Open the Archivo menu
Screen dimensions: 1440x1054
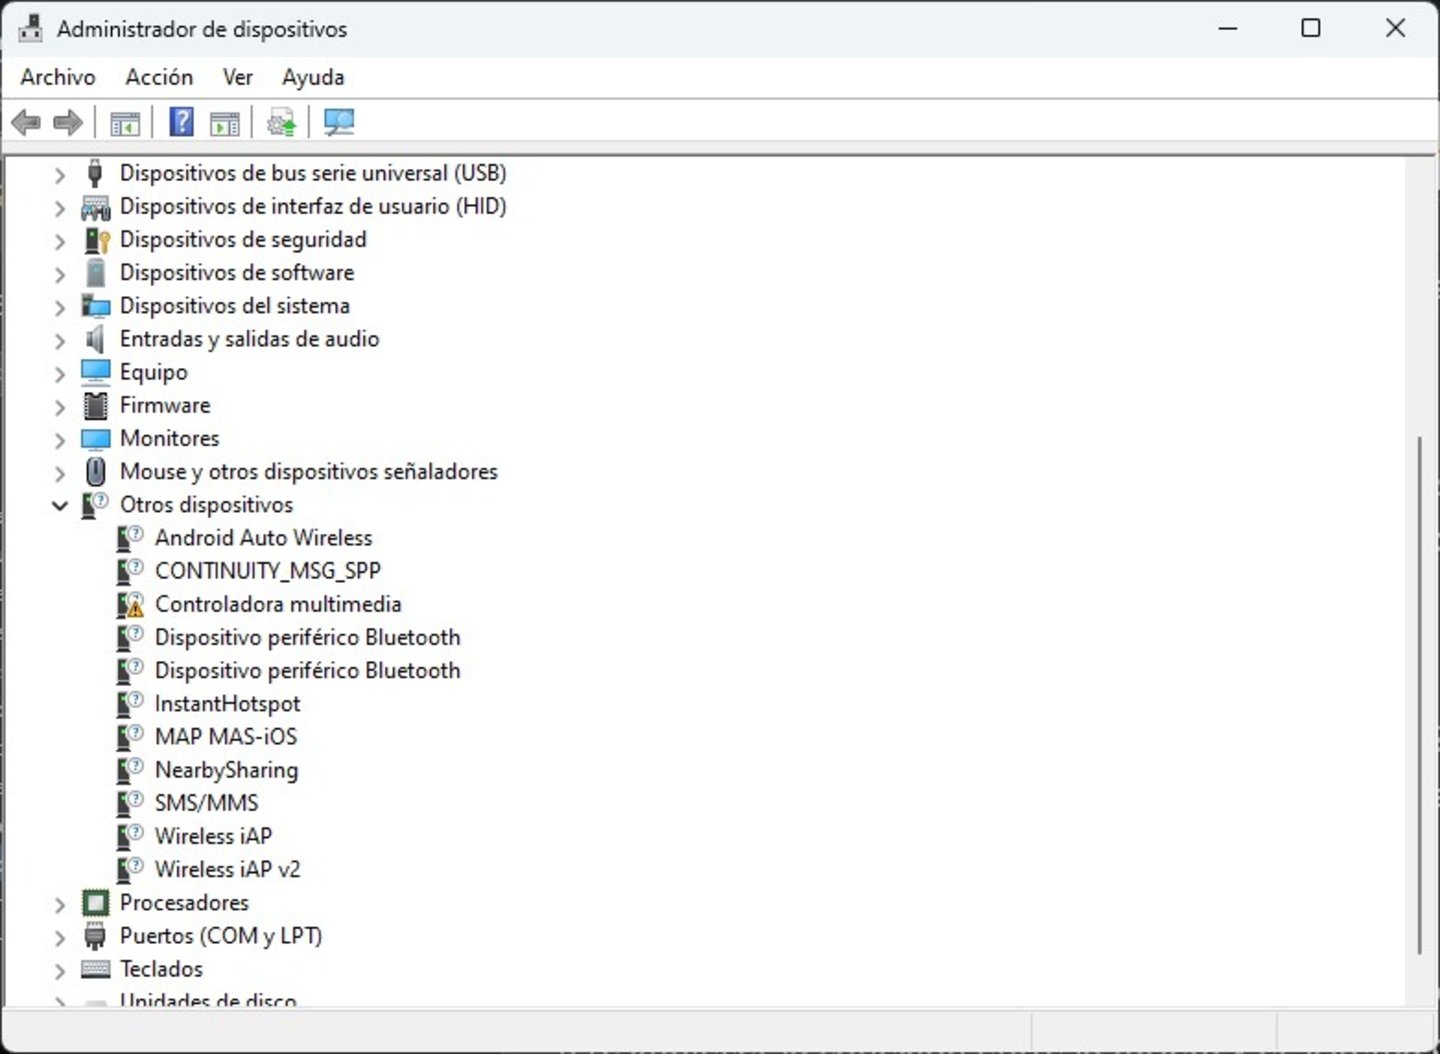coord(58,77)
